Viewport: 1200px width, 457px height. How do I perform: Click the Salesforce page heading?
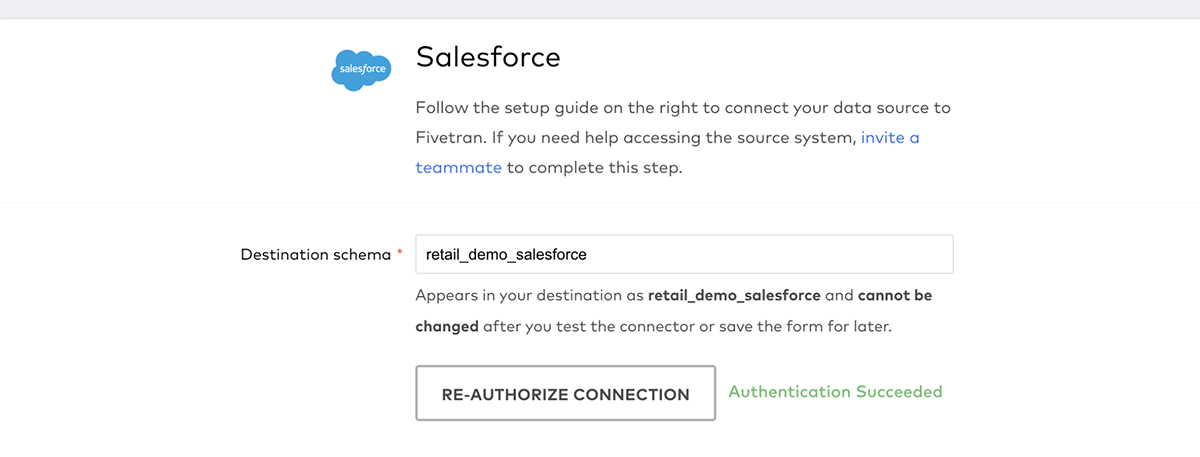tap(488, 57)
